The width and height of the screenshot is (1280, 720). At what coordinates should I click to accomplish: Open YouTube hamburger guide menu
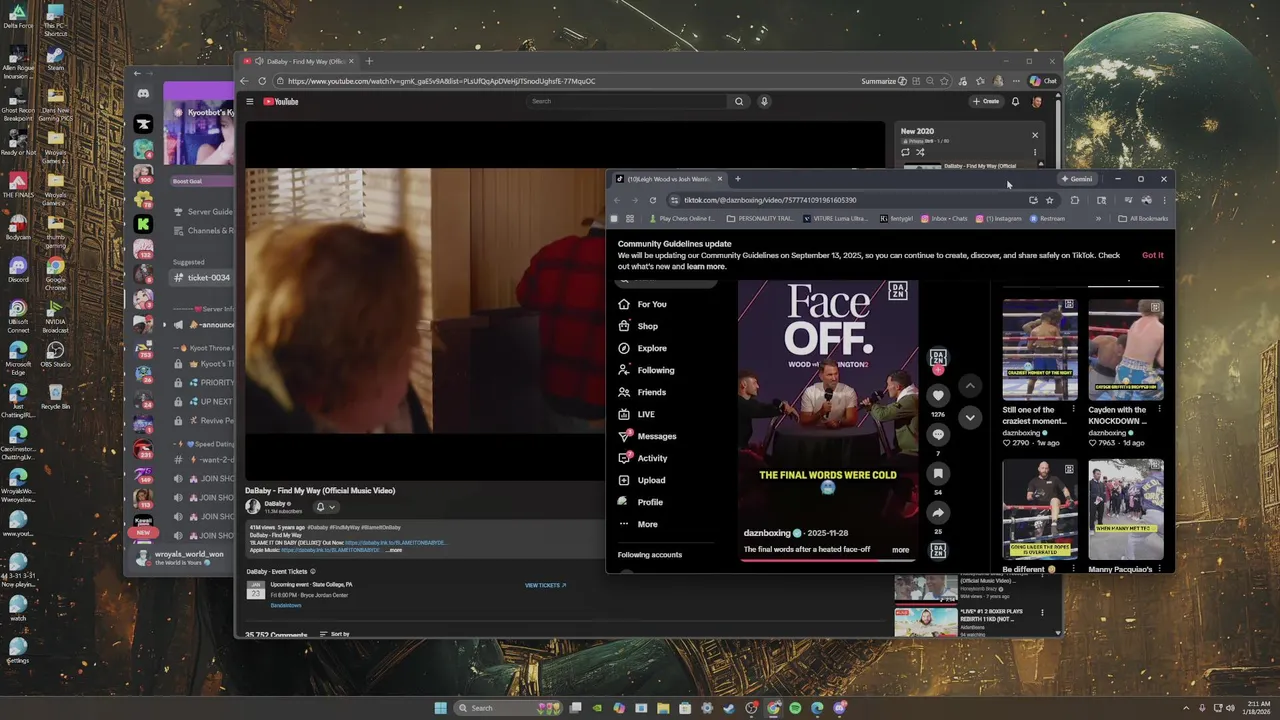click(x=250, y=101)
